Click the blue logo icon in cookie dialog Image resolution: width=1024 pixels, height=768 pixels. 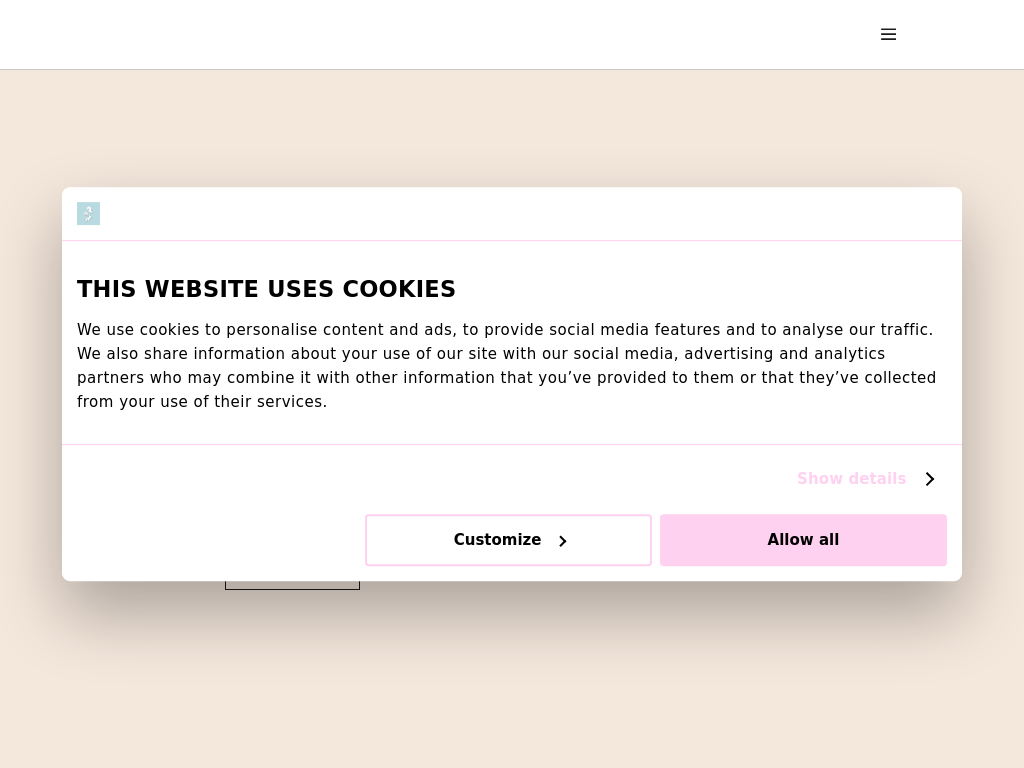pos(88,213)
